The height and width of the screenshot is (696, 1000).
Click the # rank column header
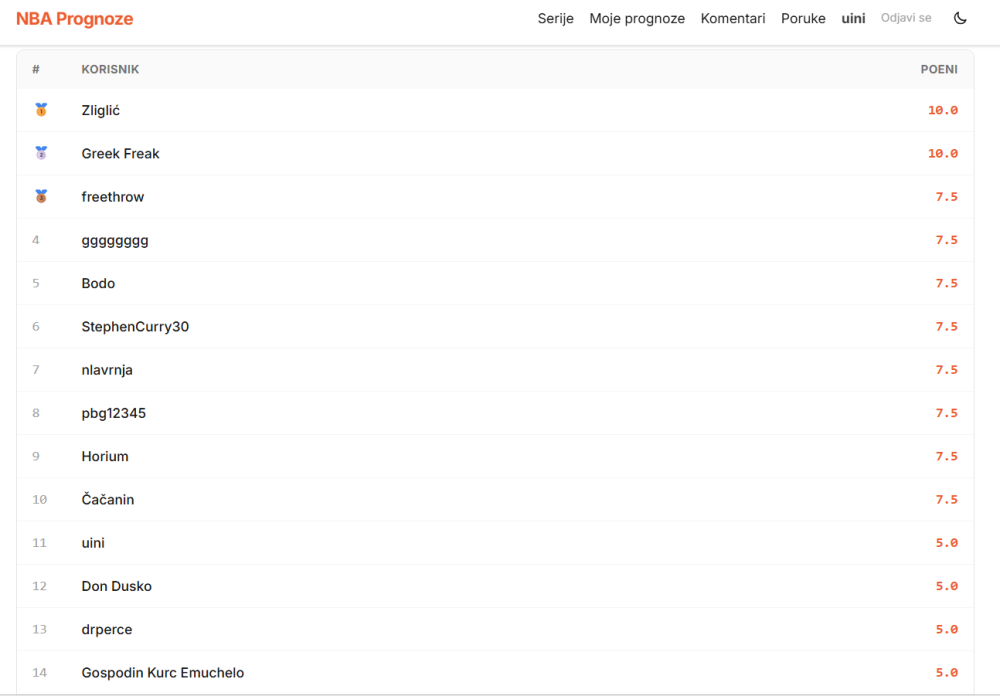36,69
